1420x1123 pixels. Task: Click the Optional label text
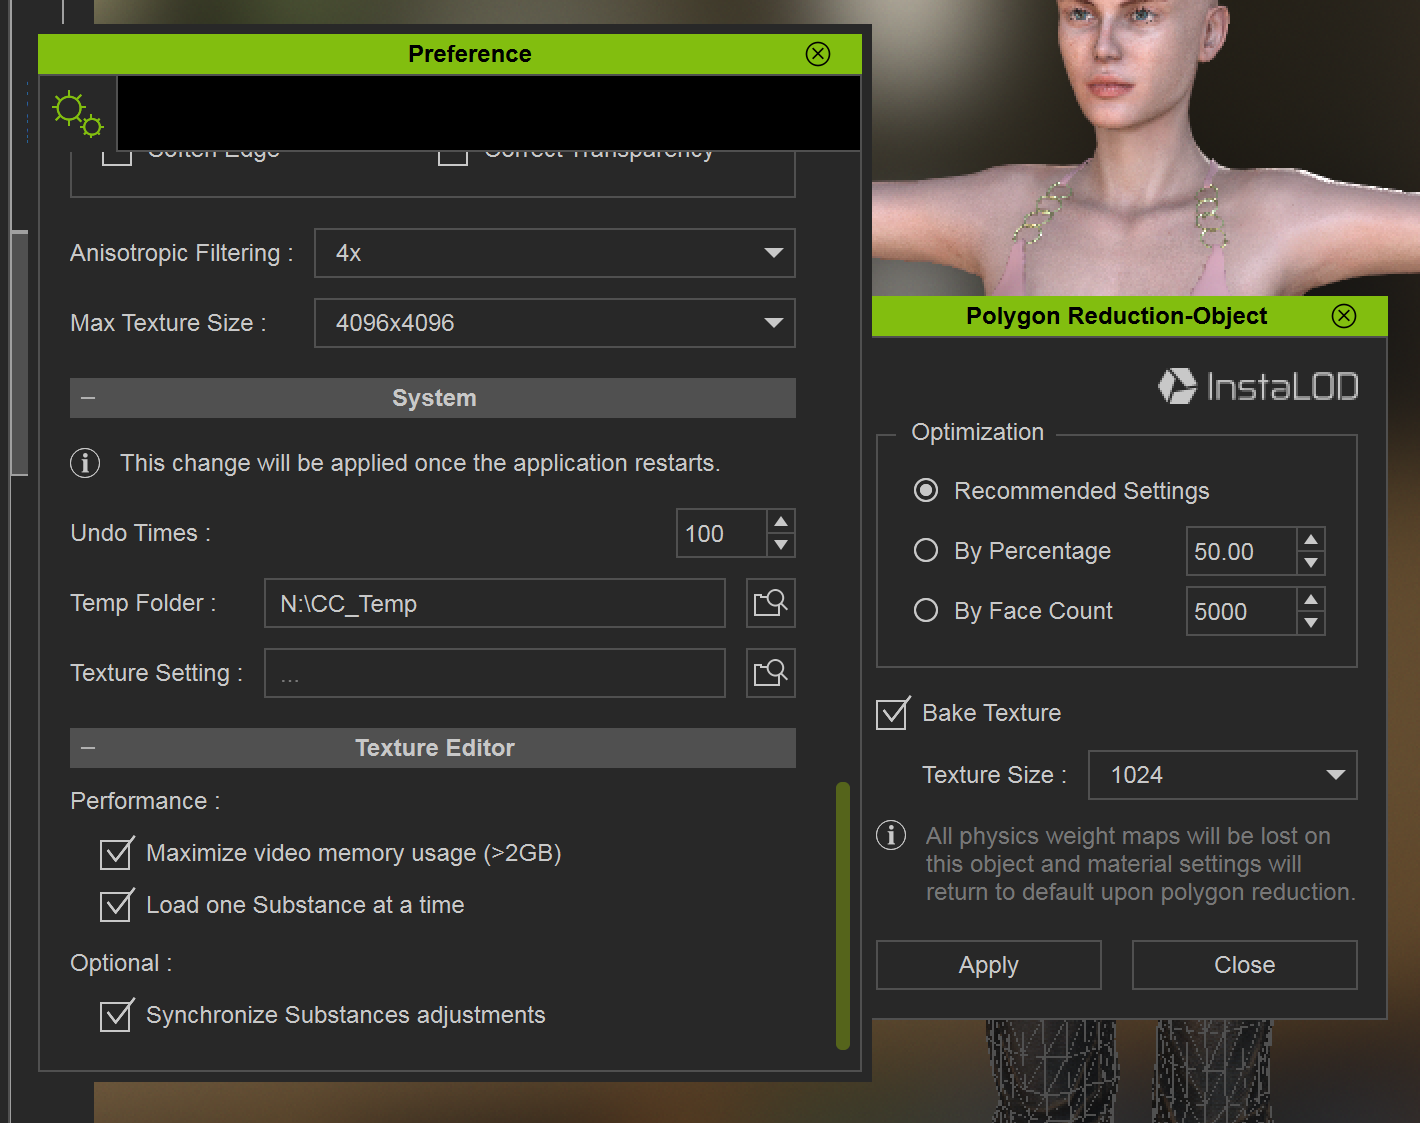click(121, 963)
